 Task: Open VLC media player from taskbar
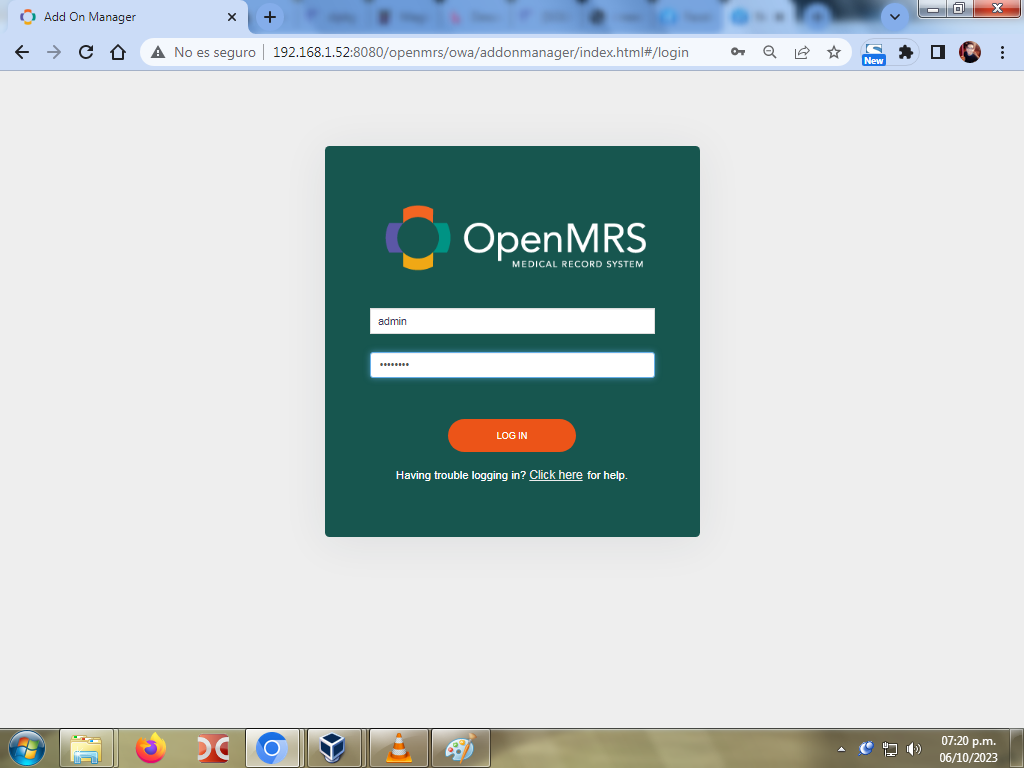point(399,748)
